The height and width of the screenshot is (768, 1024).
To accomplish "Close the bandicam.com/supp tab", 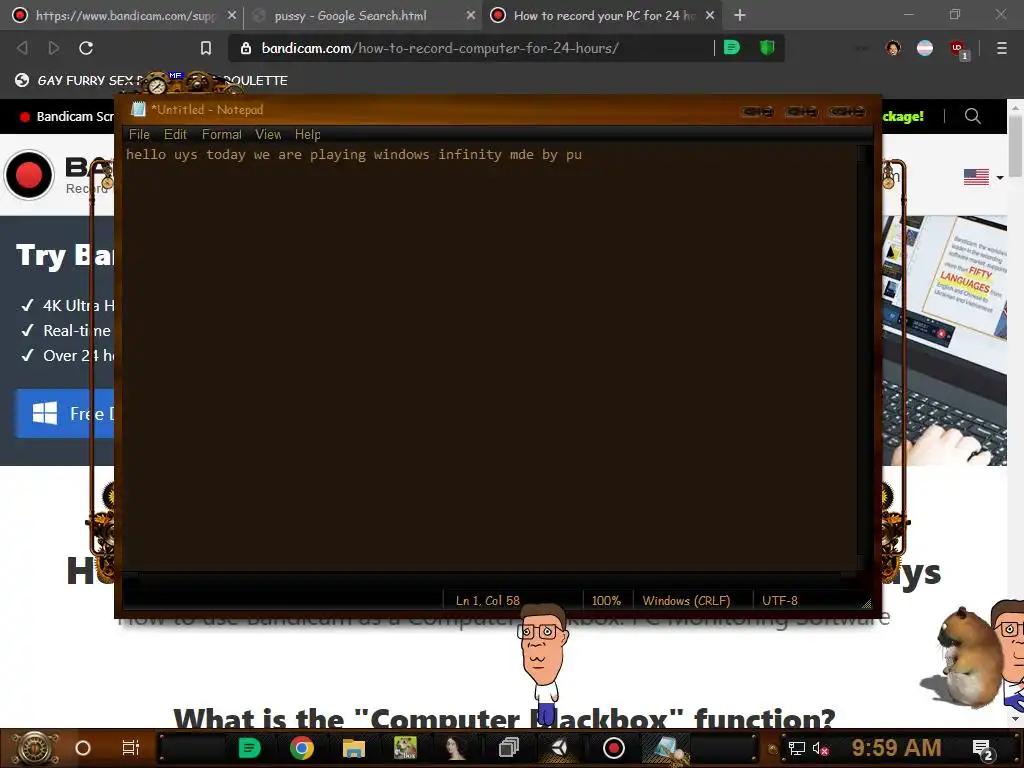I will [x=231, y=15].
